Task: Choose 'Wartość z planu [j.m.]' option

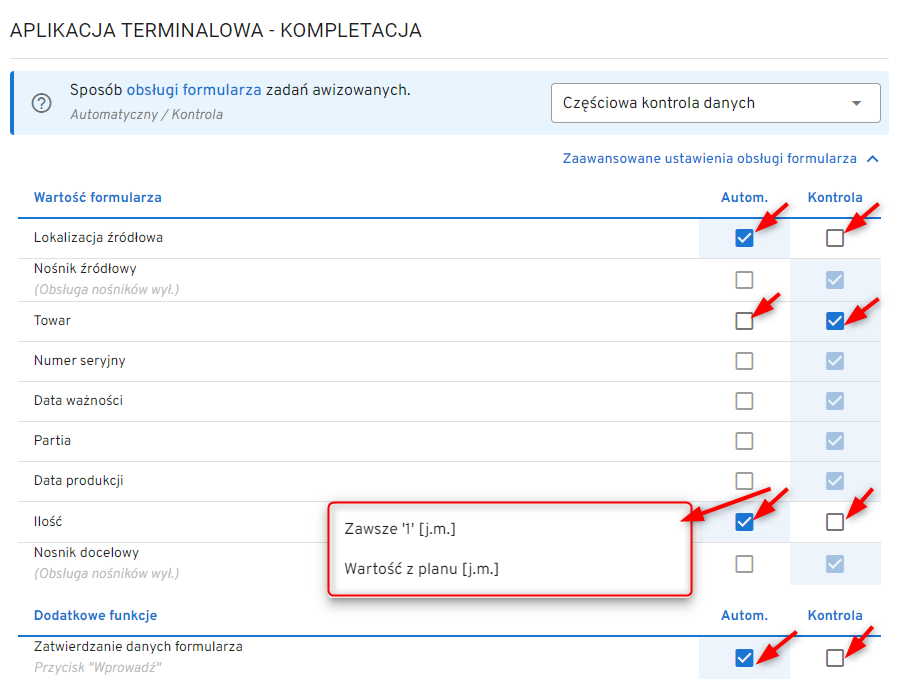Action: [421, 569]
